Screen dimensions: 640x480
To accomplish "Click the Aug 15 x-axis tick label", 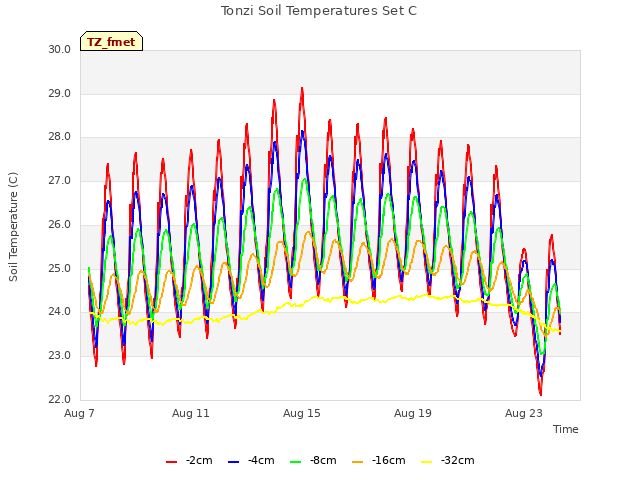I will tap(302, 413).
